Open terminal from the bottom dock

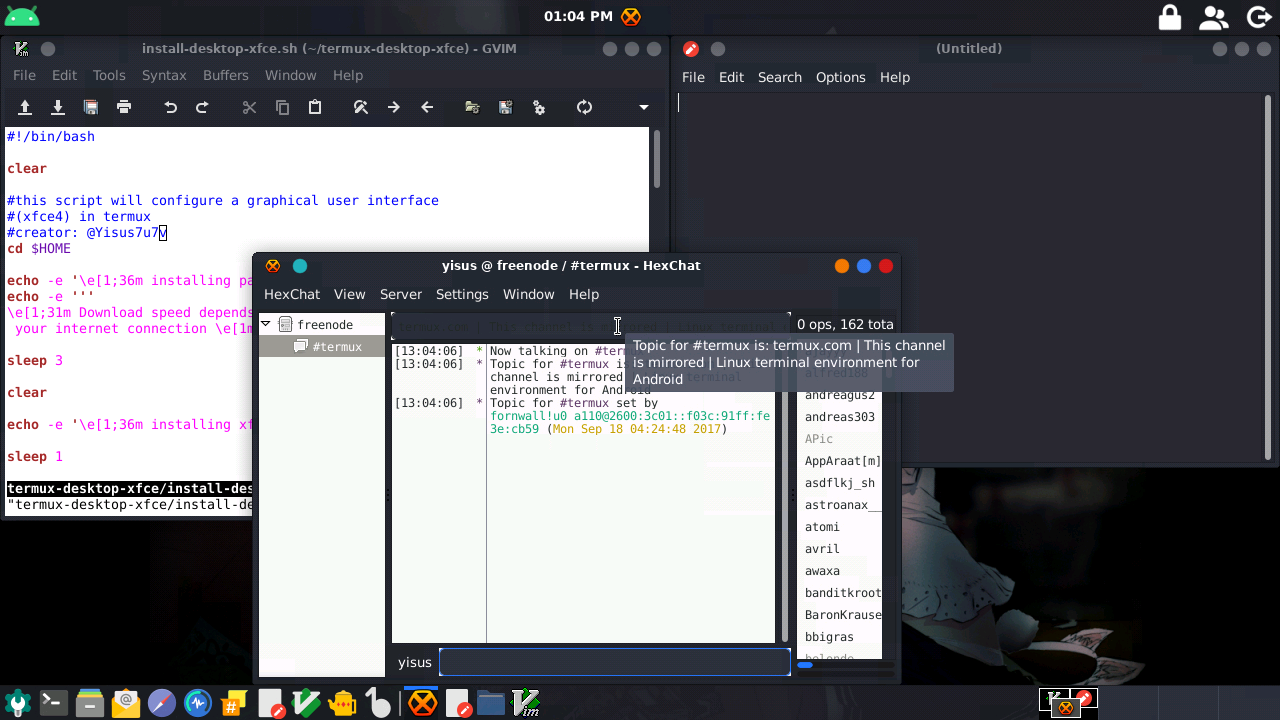[x=53, y=703]
